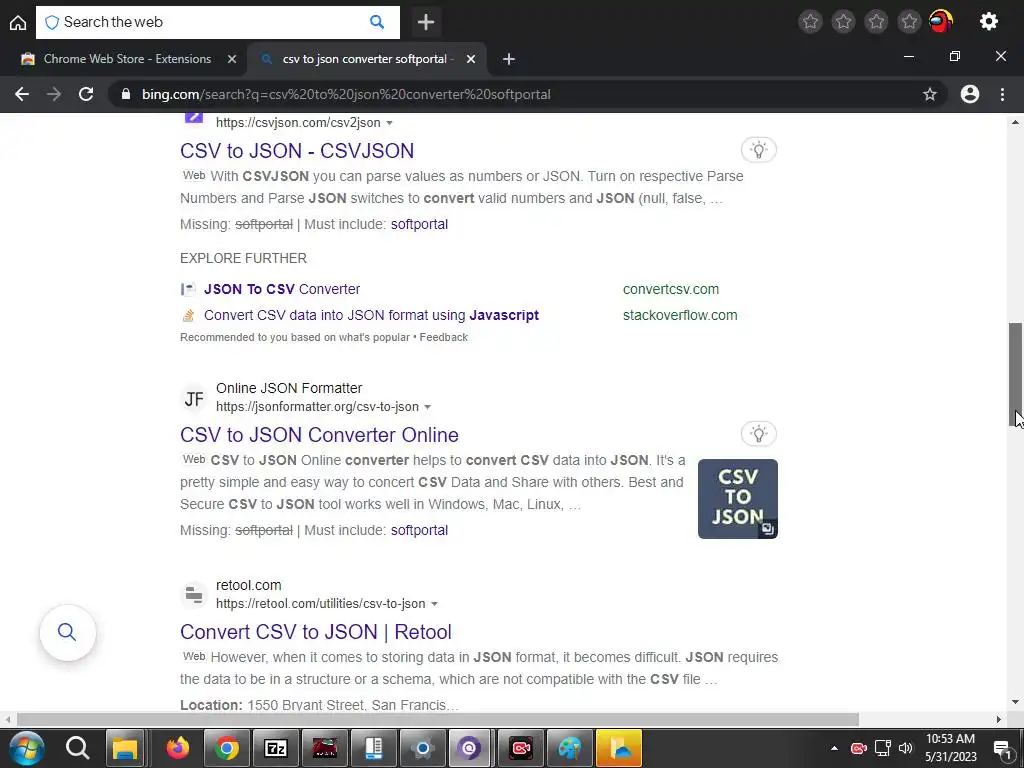Viewport: 1024px width, 768px height.
Task: Click the JF favicon of Online JSON Formatter
Action: [193, 398]
